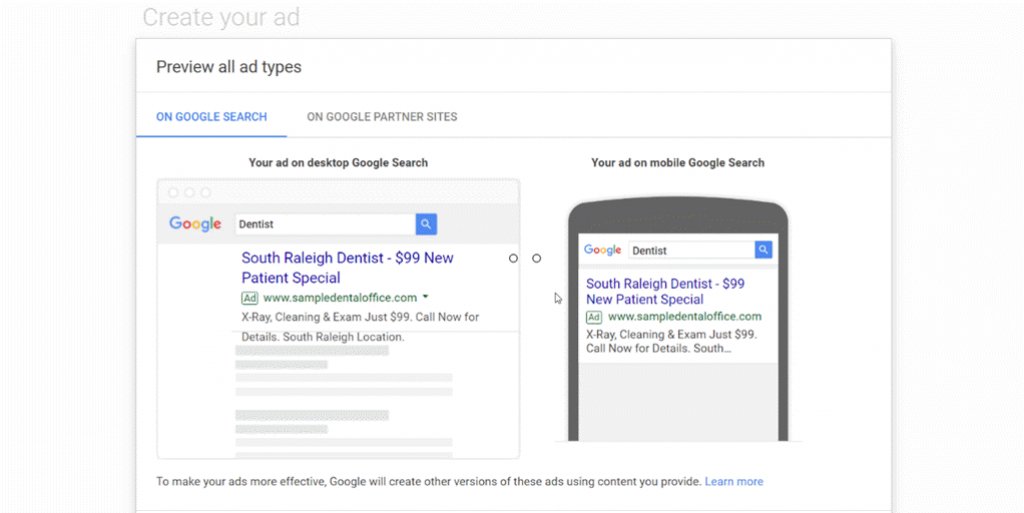Click the mobile ad URL www.sampledentaloffice.com
Screen dimensions: 1024x513
point(684,317)
